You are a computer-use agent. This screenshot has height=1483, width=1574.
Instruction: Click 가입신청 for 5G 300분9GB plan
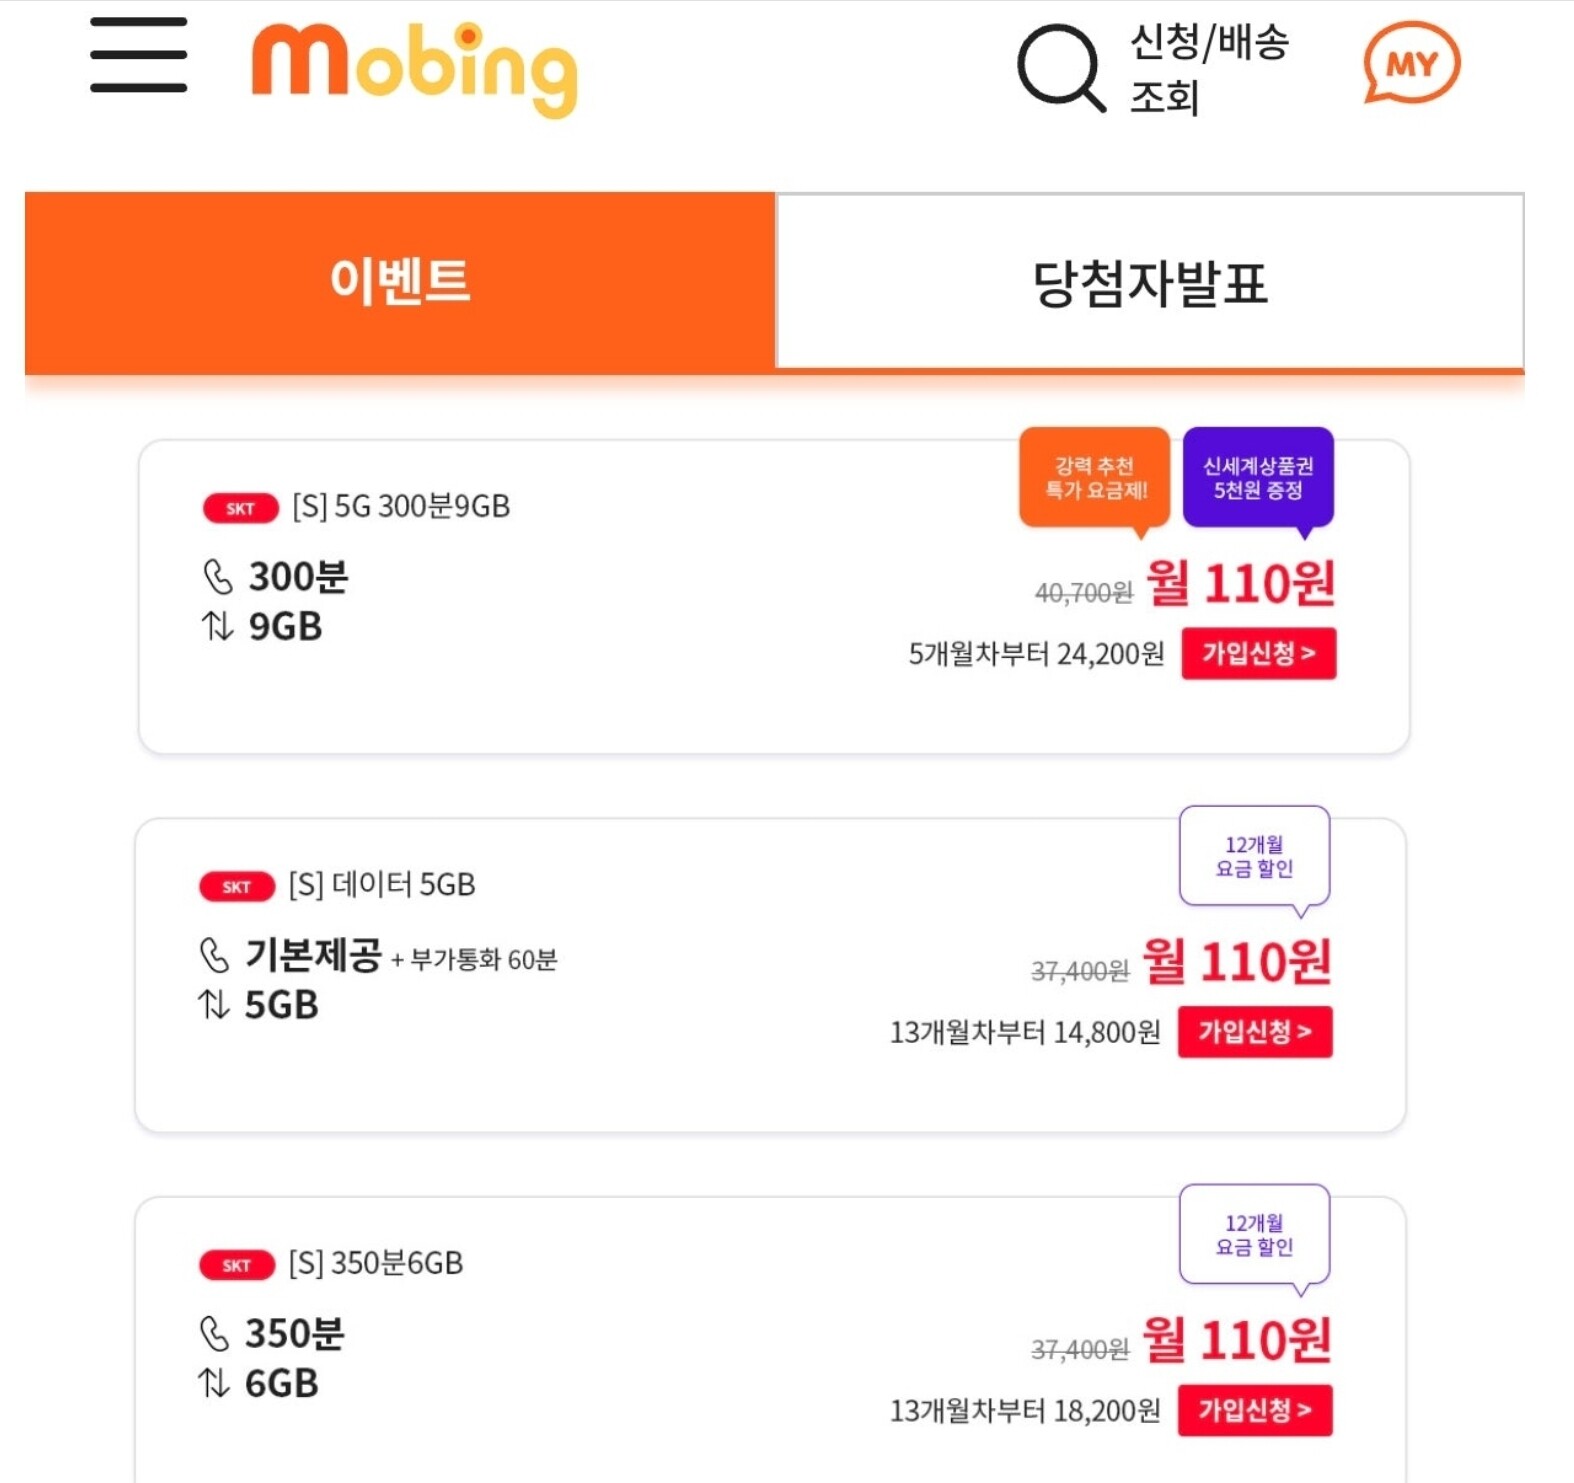[x=1258, y=654]
